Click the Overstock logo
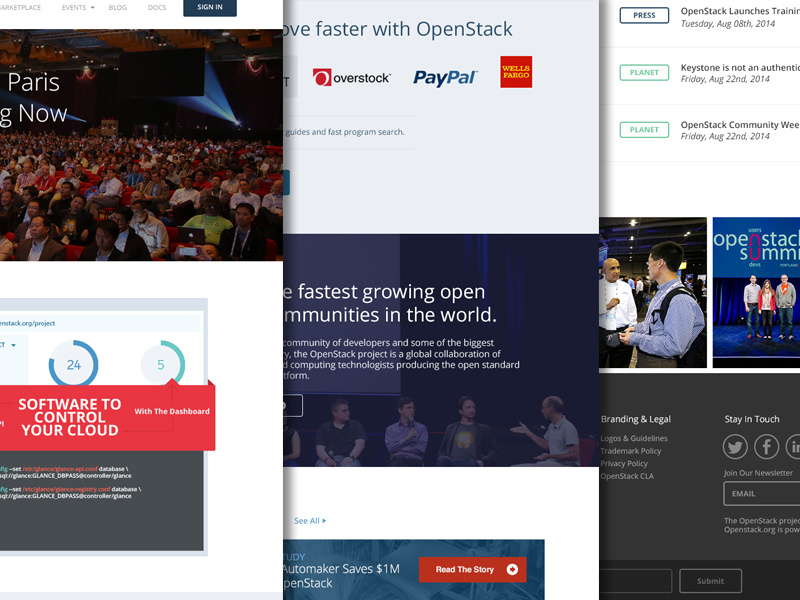Viewport: 800px width, 600px height. pos(352,78)
